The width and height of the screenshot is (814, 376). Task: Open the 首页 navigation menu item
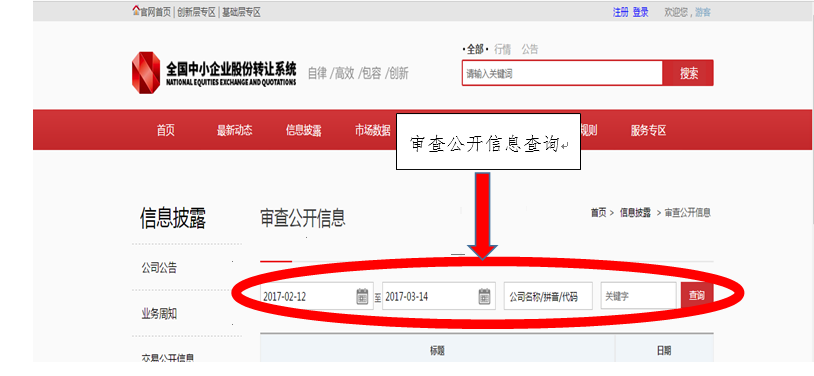click(166, 130)
